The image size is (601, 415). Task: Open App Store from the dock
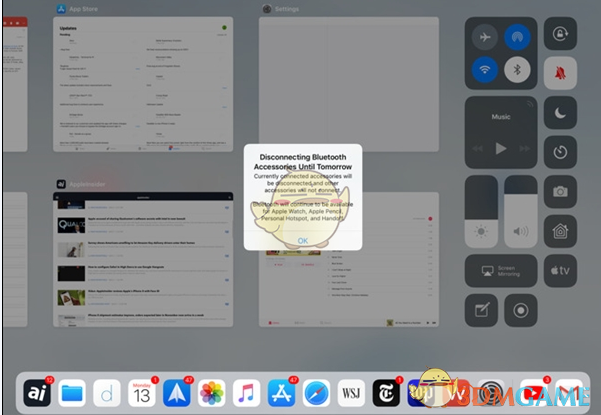(281, 393)
